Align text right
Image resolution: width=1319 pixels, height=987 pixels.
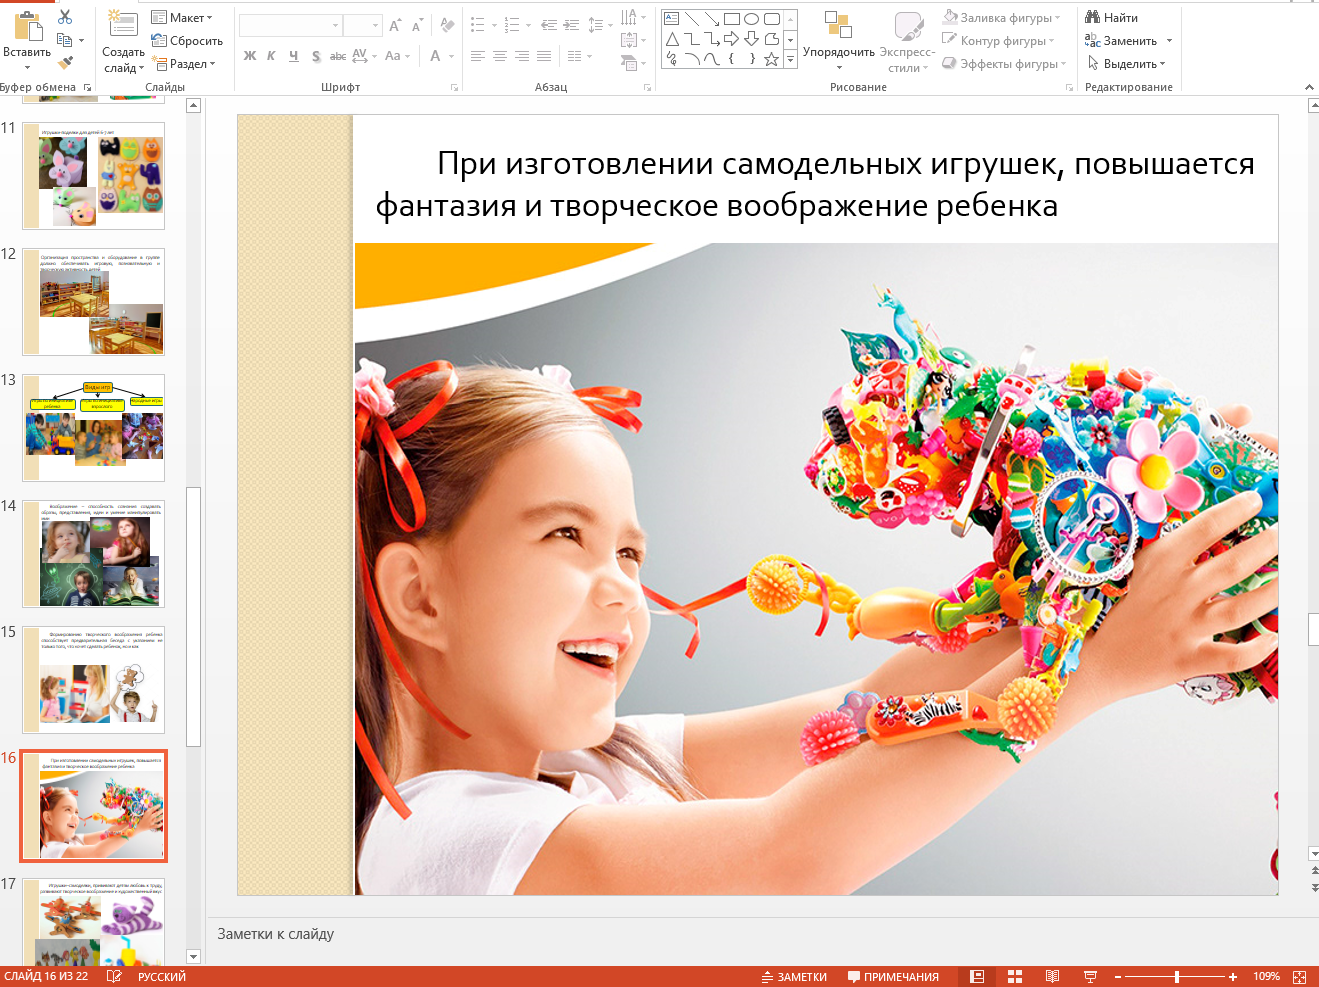click(522, 56)
